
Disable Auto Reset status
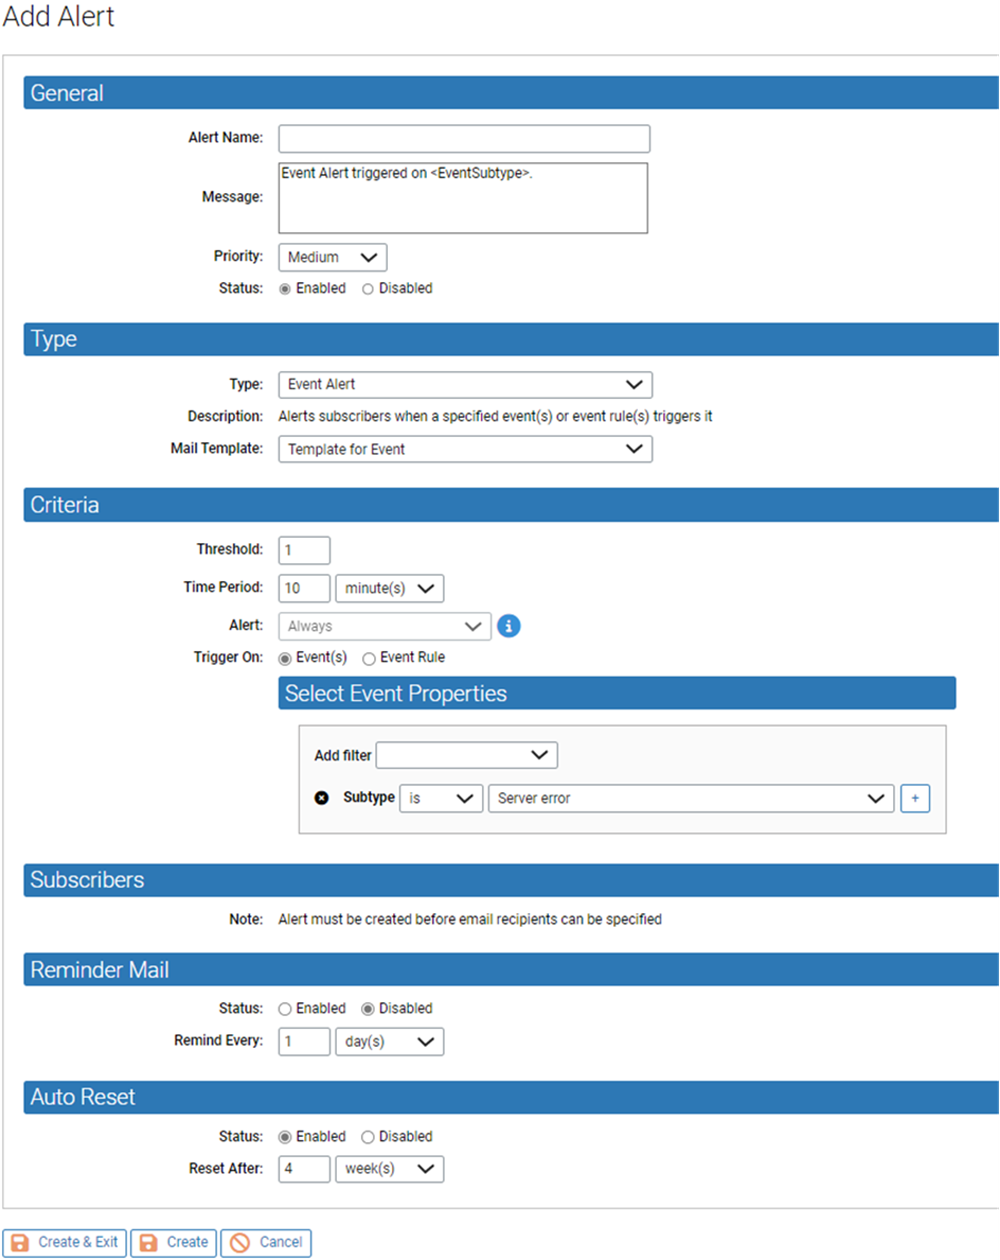[368, 1136]
